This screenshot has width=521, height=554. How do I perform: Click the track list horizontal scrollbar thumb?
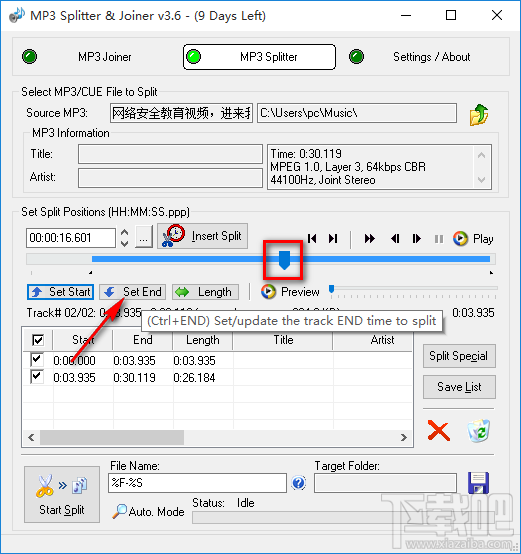pos(112,437)
